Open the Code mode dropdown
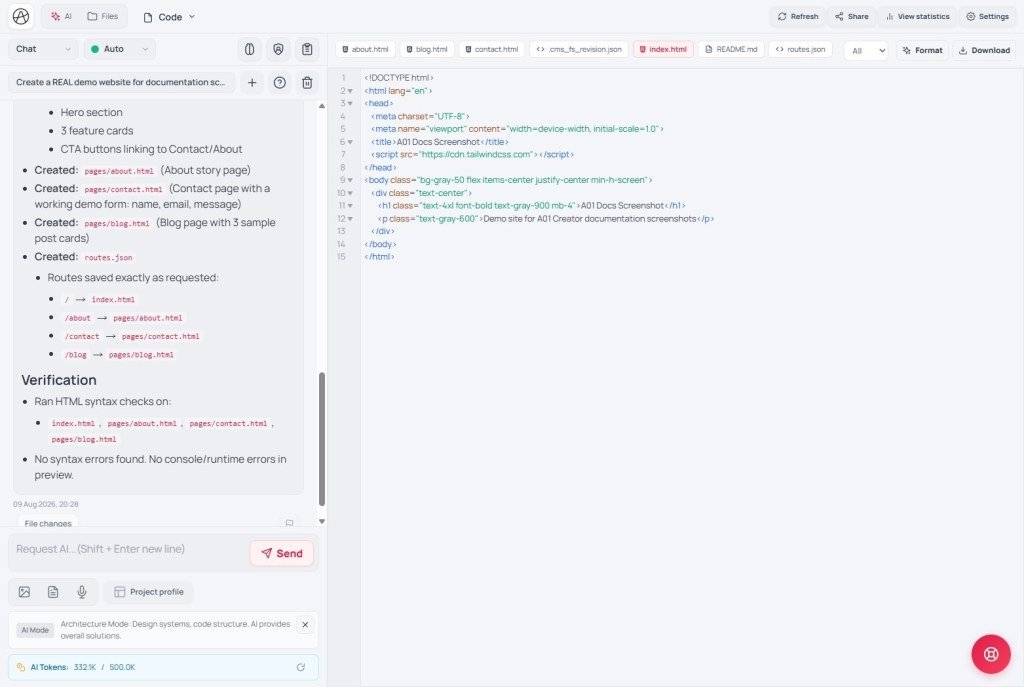 (x=169, y=17)
